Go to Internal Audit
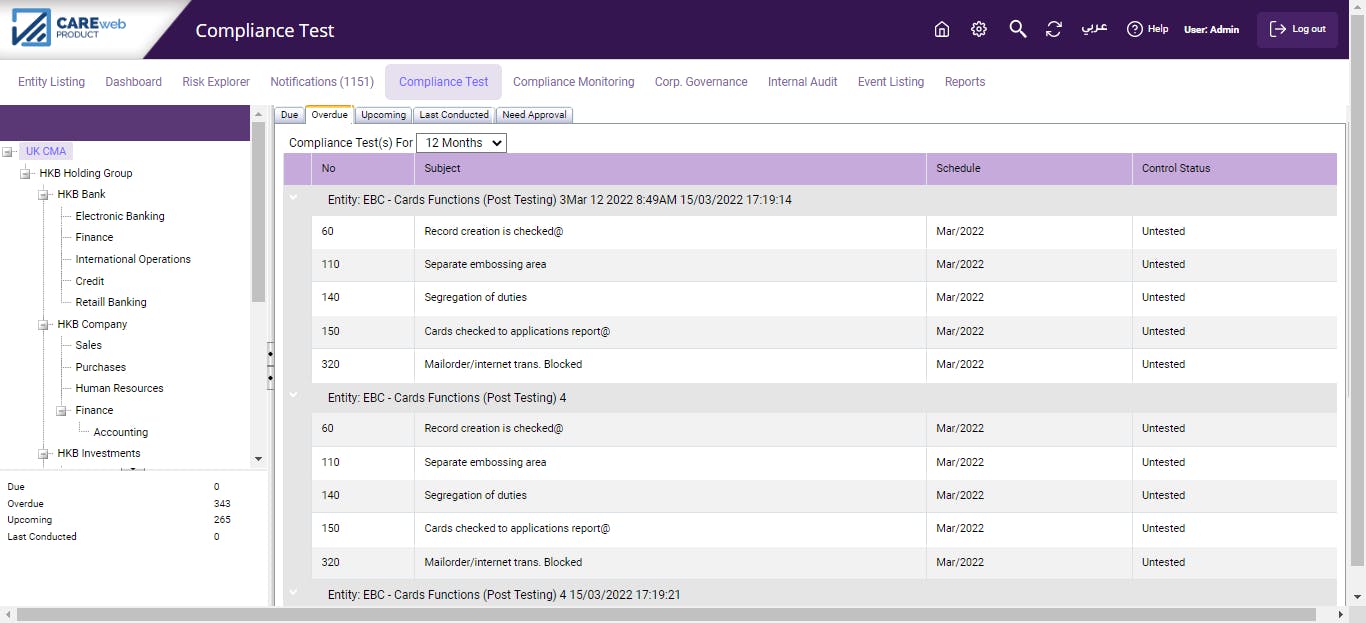This screenshot has height=623, width=1366. 802,82
